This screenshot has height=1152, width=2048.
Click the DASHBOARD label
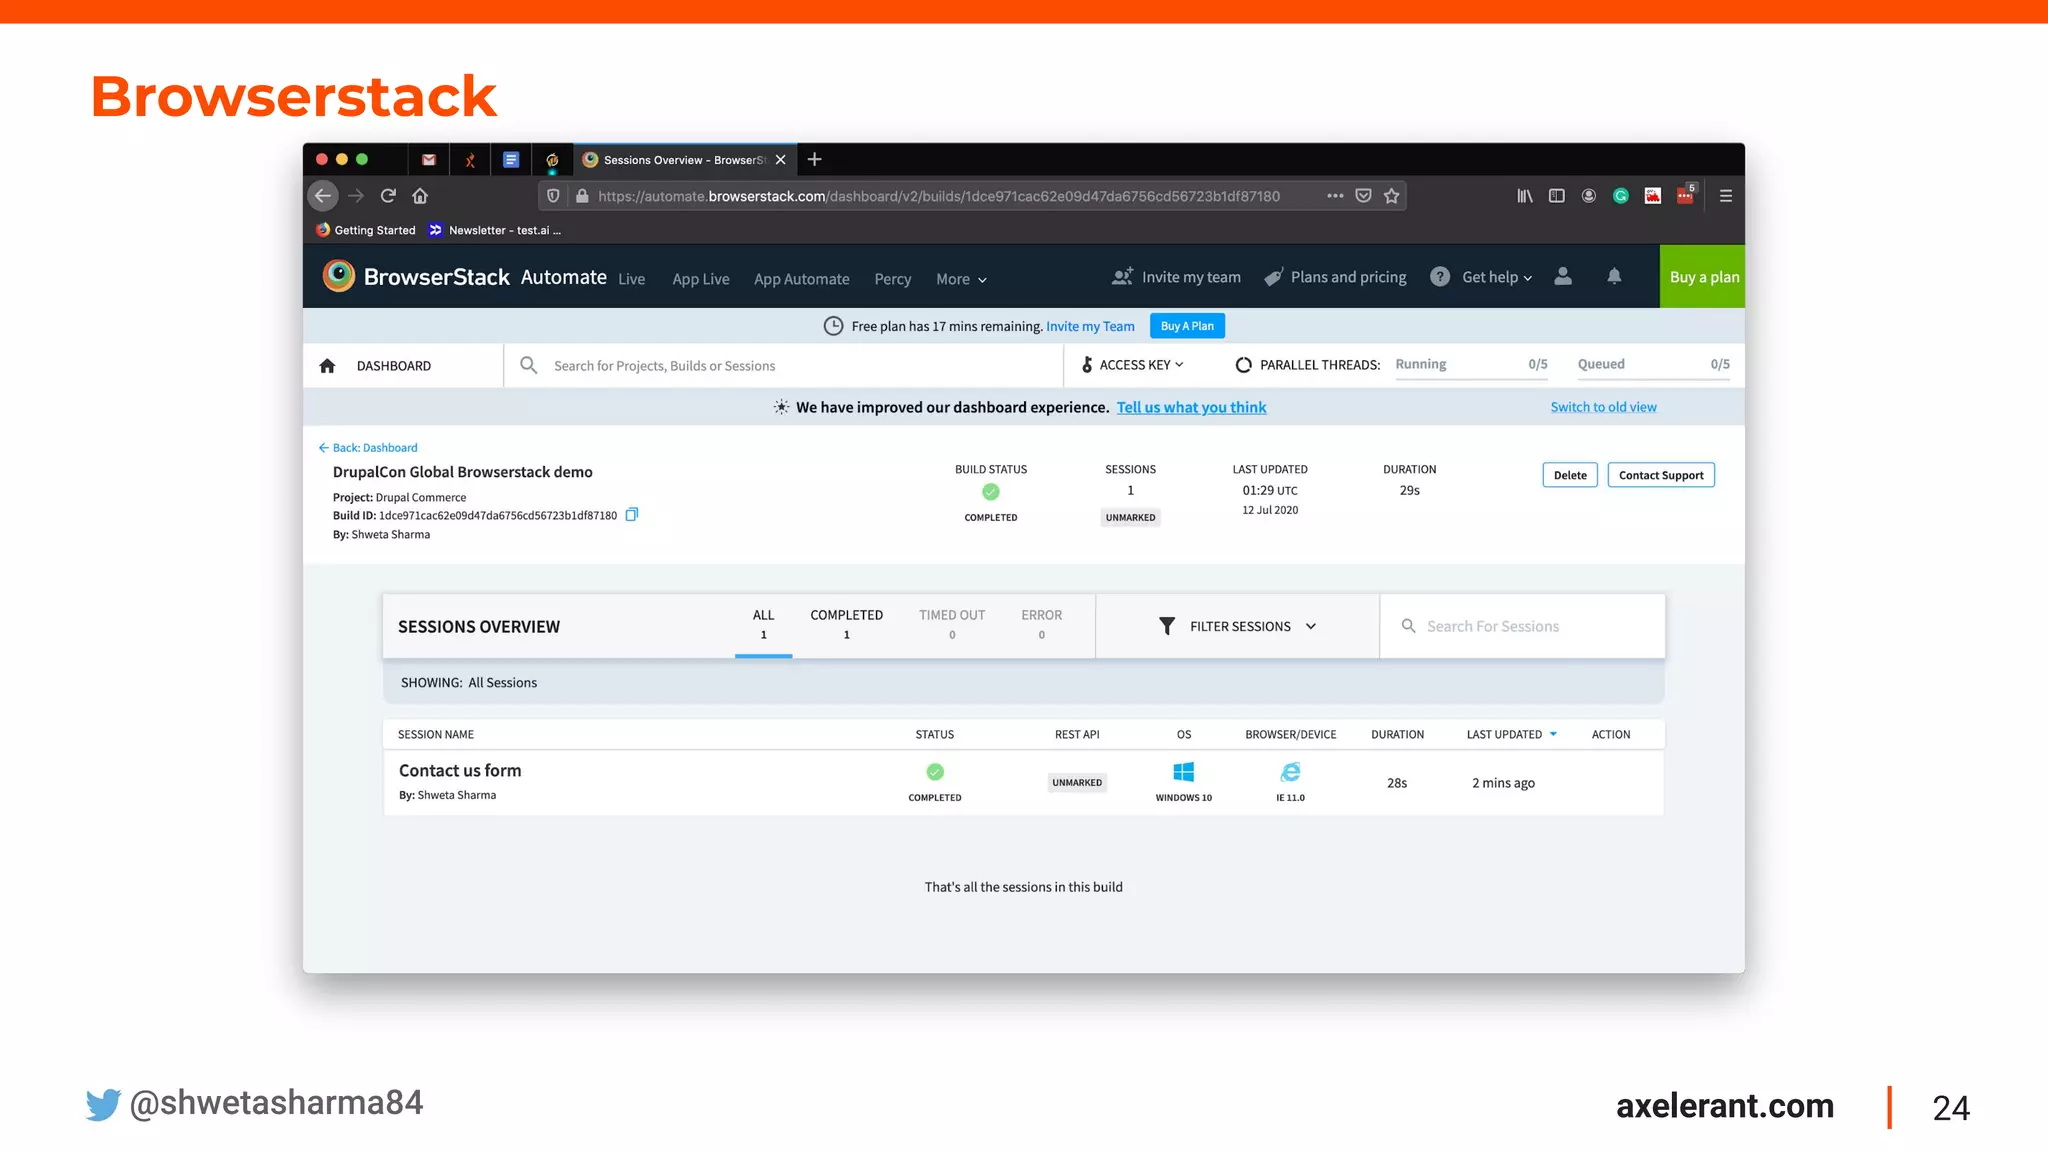click(394, 366)
